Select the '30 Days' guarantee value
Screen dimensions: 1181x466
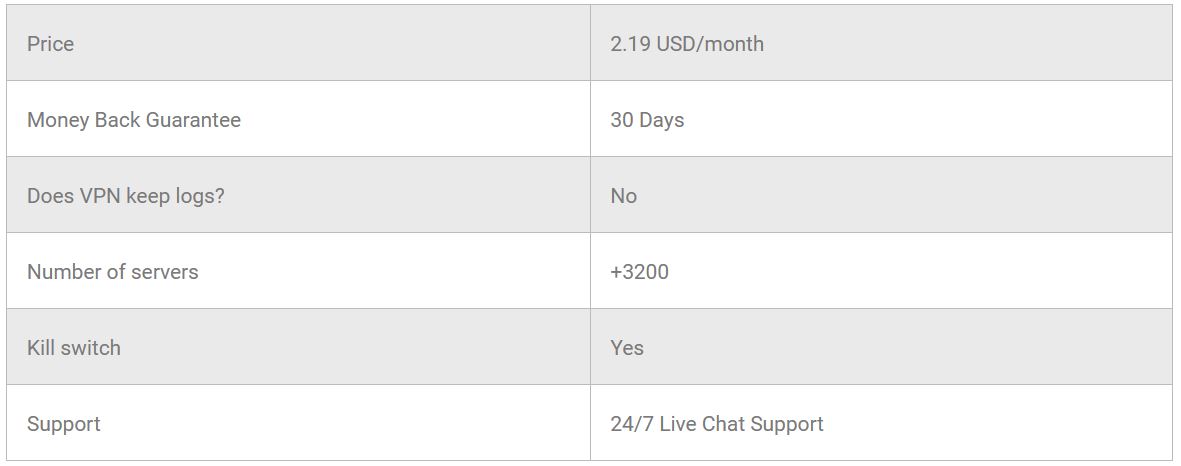647,120
